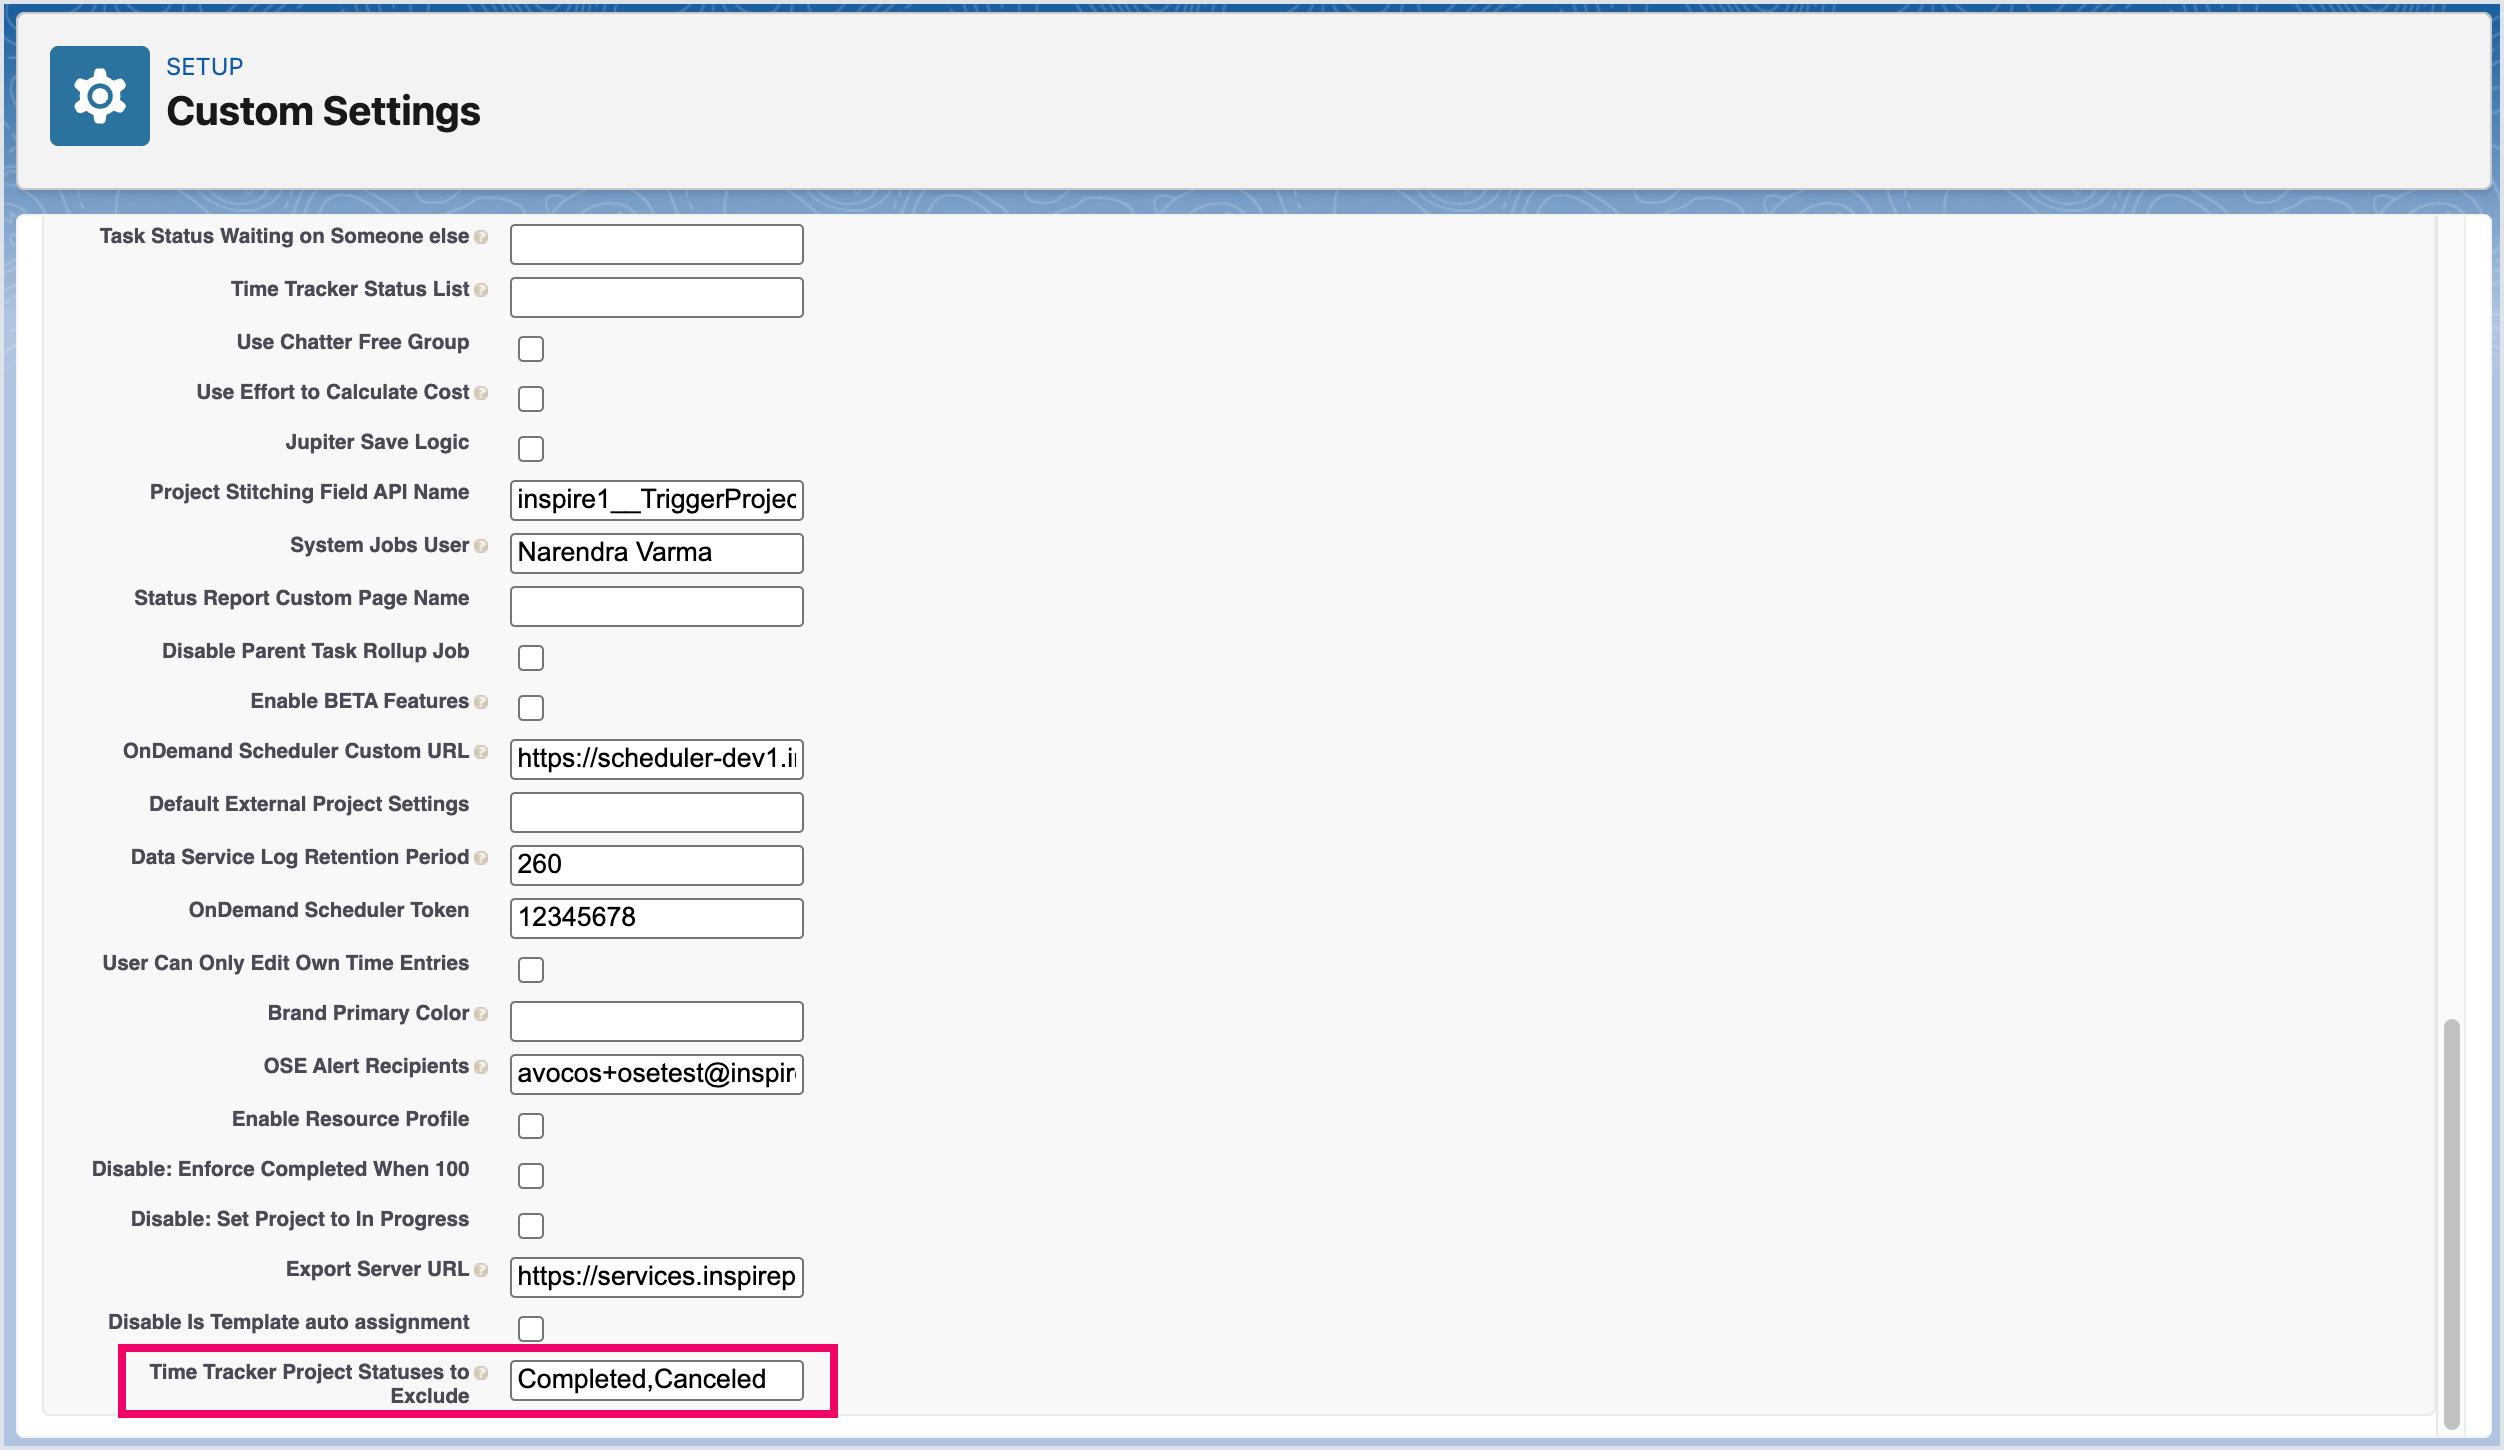Click the SETUP breadcrumb link
Viewport: 2504px width, 1450px height.
pos(204,67)
